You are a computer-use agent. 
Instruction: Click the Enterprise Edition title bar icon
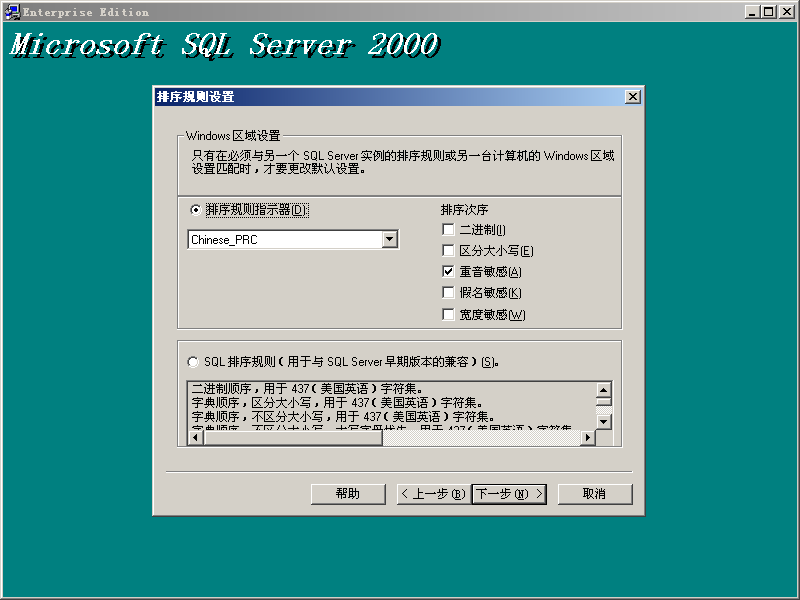12,12
